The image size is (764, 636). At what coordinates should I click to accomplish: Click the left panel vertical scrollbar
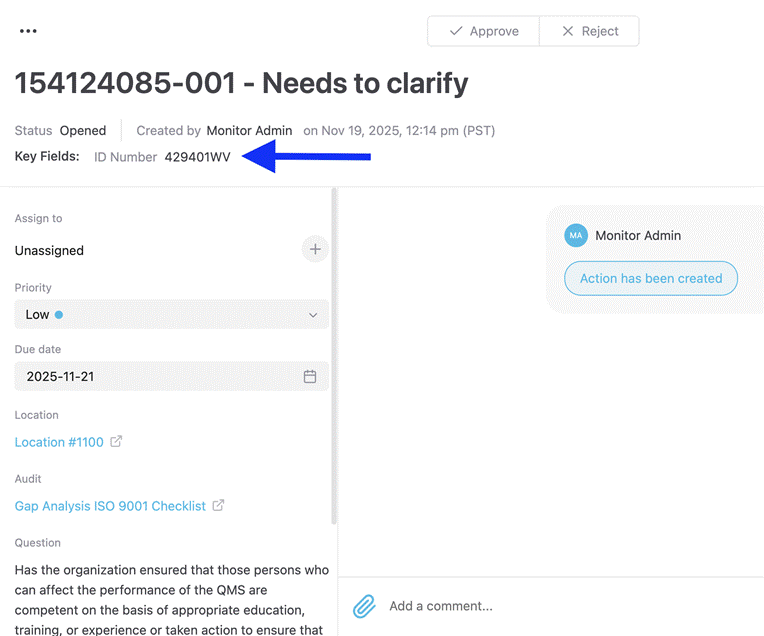click(x=334, y=356)
